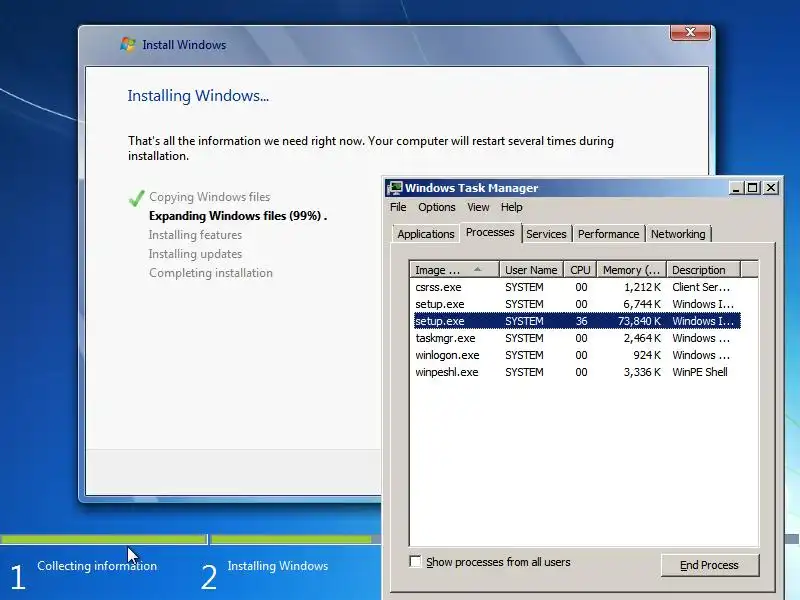
Task: Open the Help menu in Task Manager
Action: [x=511, y=207]
